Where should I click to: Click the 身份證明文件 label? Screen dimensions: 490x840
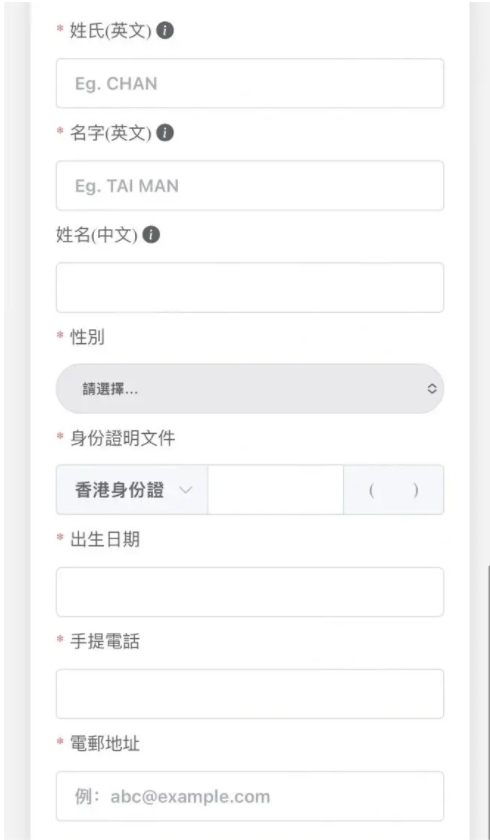click(x=122, y=438)
